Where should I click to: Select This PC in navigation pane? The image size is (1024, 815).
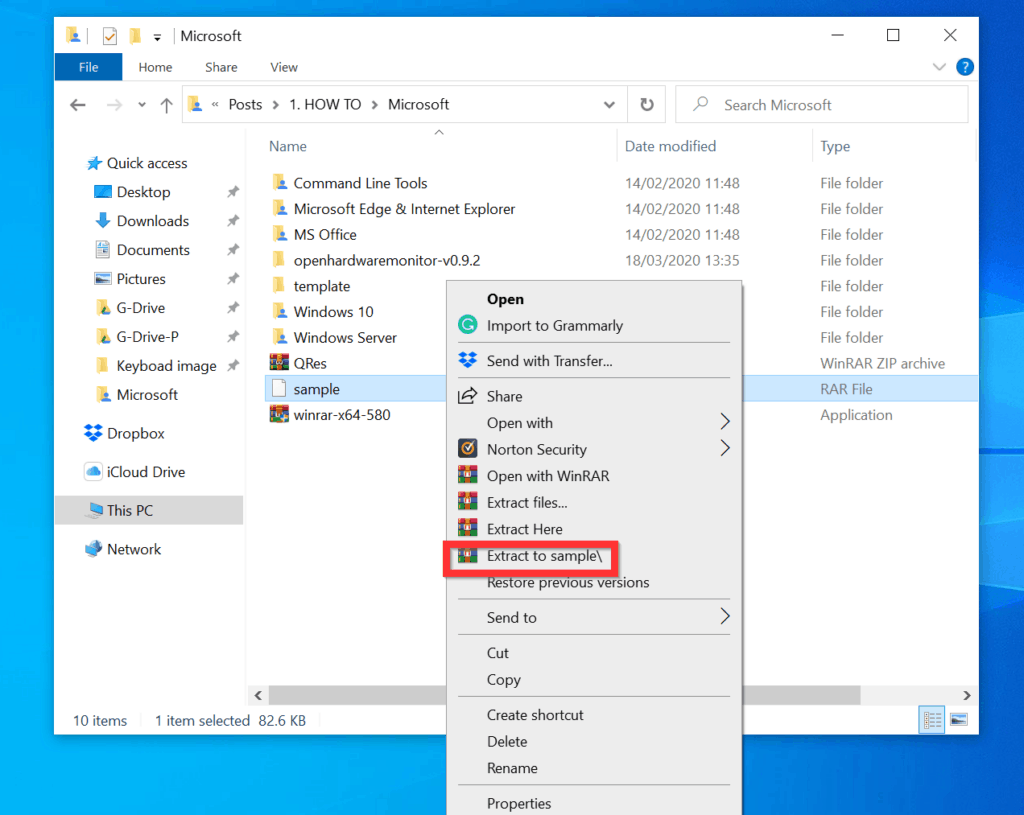point(130,510)
